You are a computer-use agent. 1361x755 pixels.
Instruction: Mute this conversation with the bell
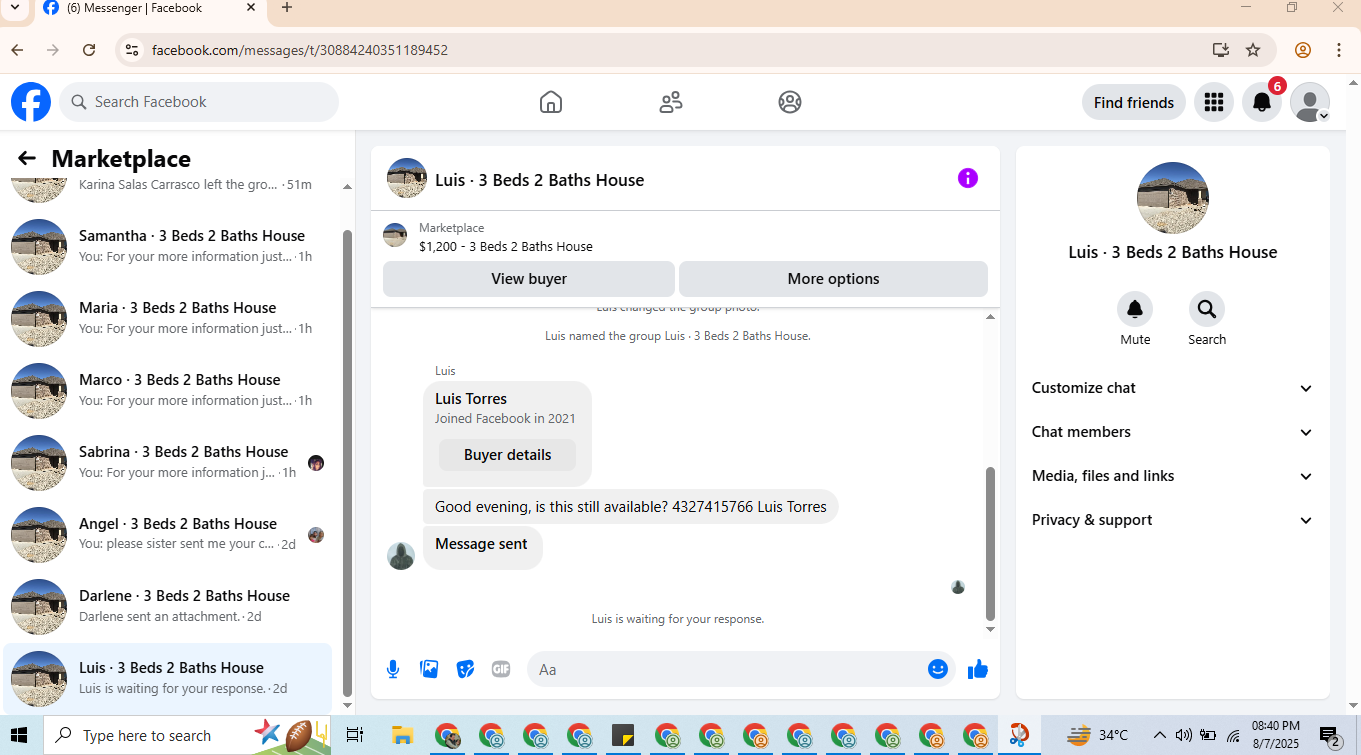1135,309
